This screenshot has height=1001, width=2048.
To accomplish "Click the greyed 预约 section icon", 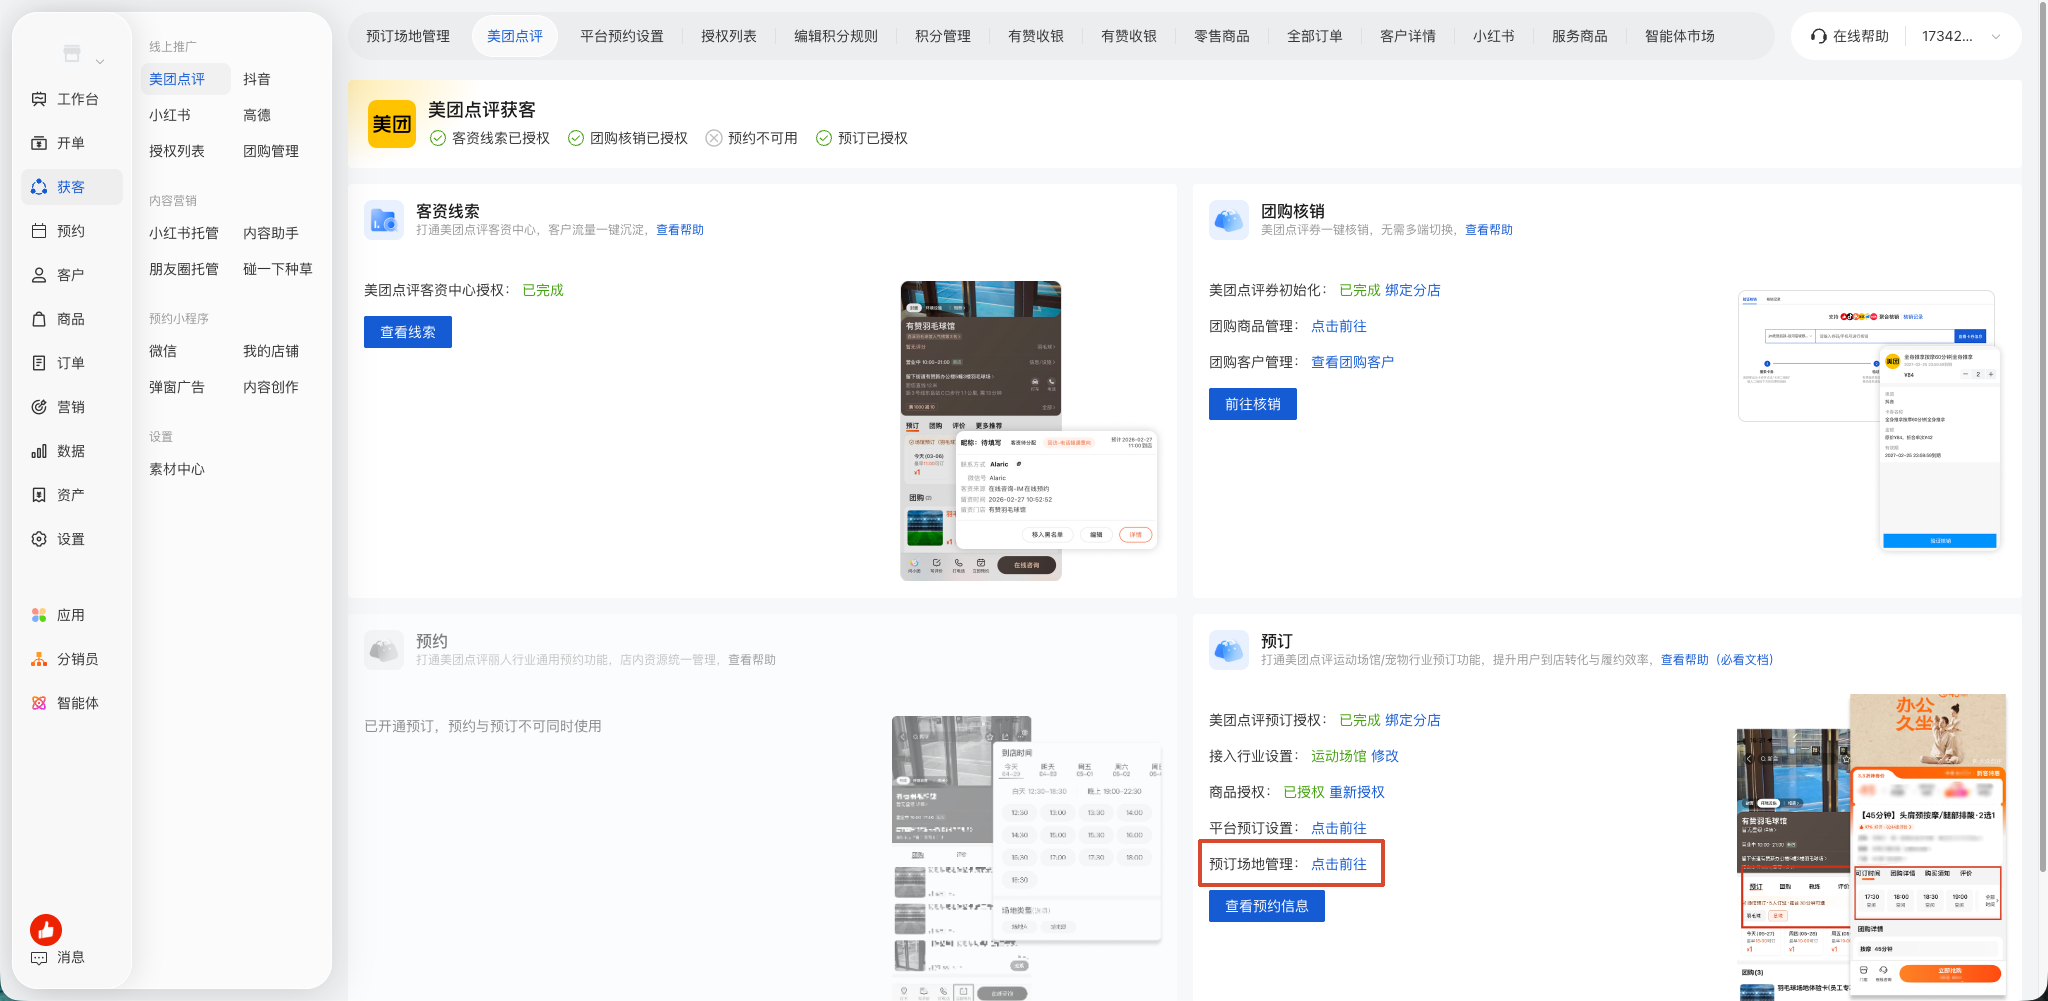I will tap(384, 650).
